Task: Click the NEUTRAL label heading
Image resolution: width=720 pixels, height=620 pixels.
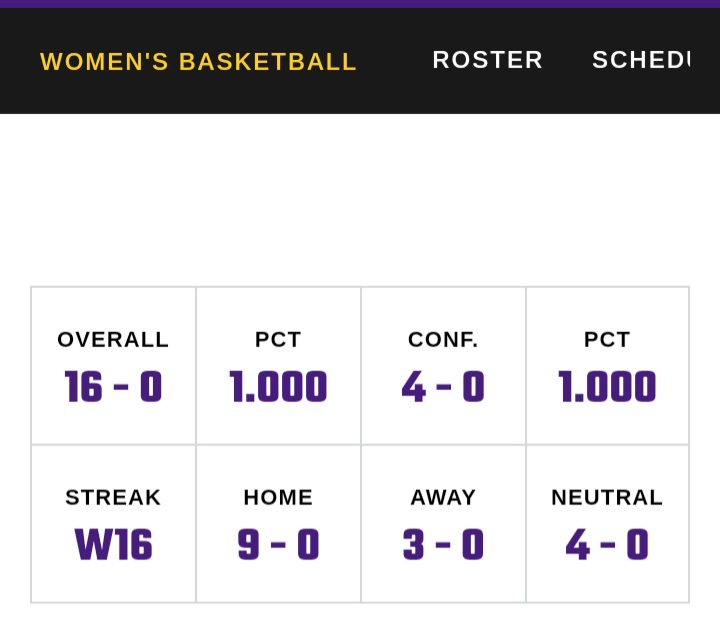Action: click(x=607, y=498)
